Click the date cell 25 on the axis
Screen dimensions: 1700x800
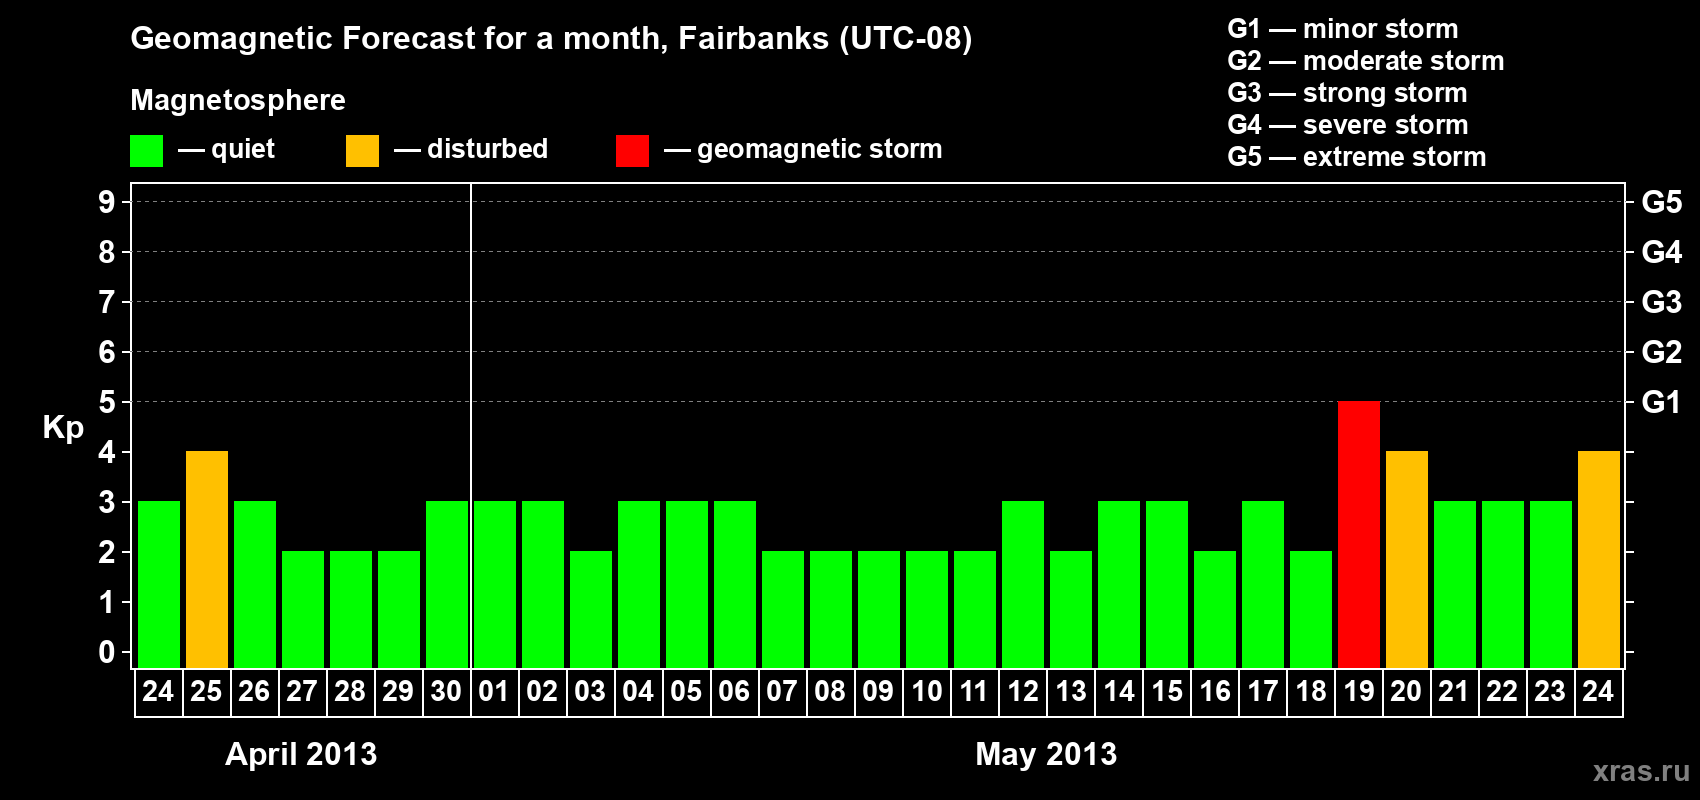(x=206, y=692)
